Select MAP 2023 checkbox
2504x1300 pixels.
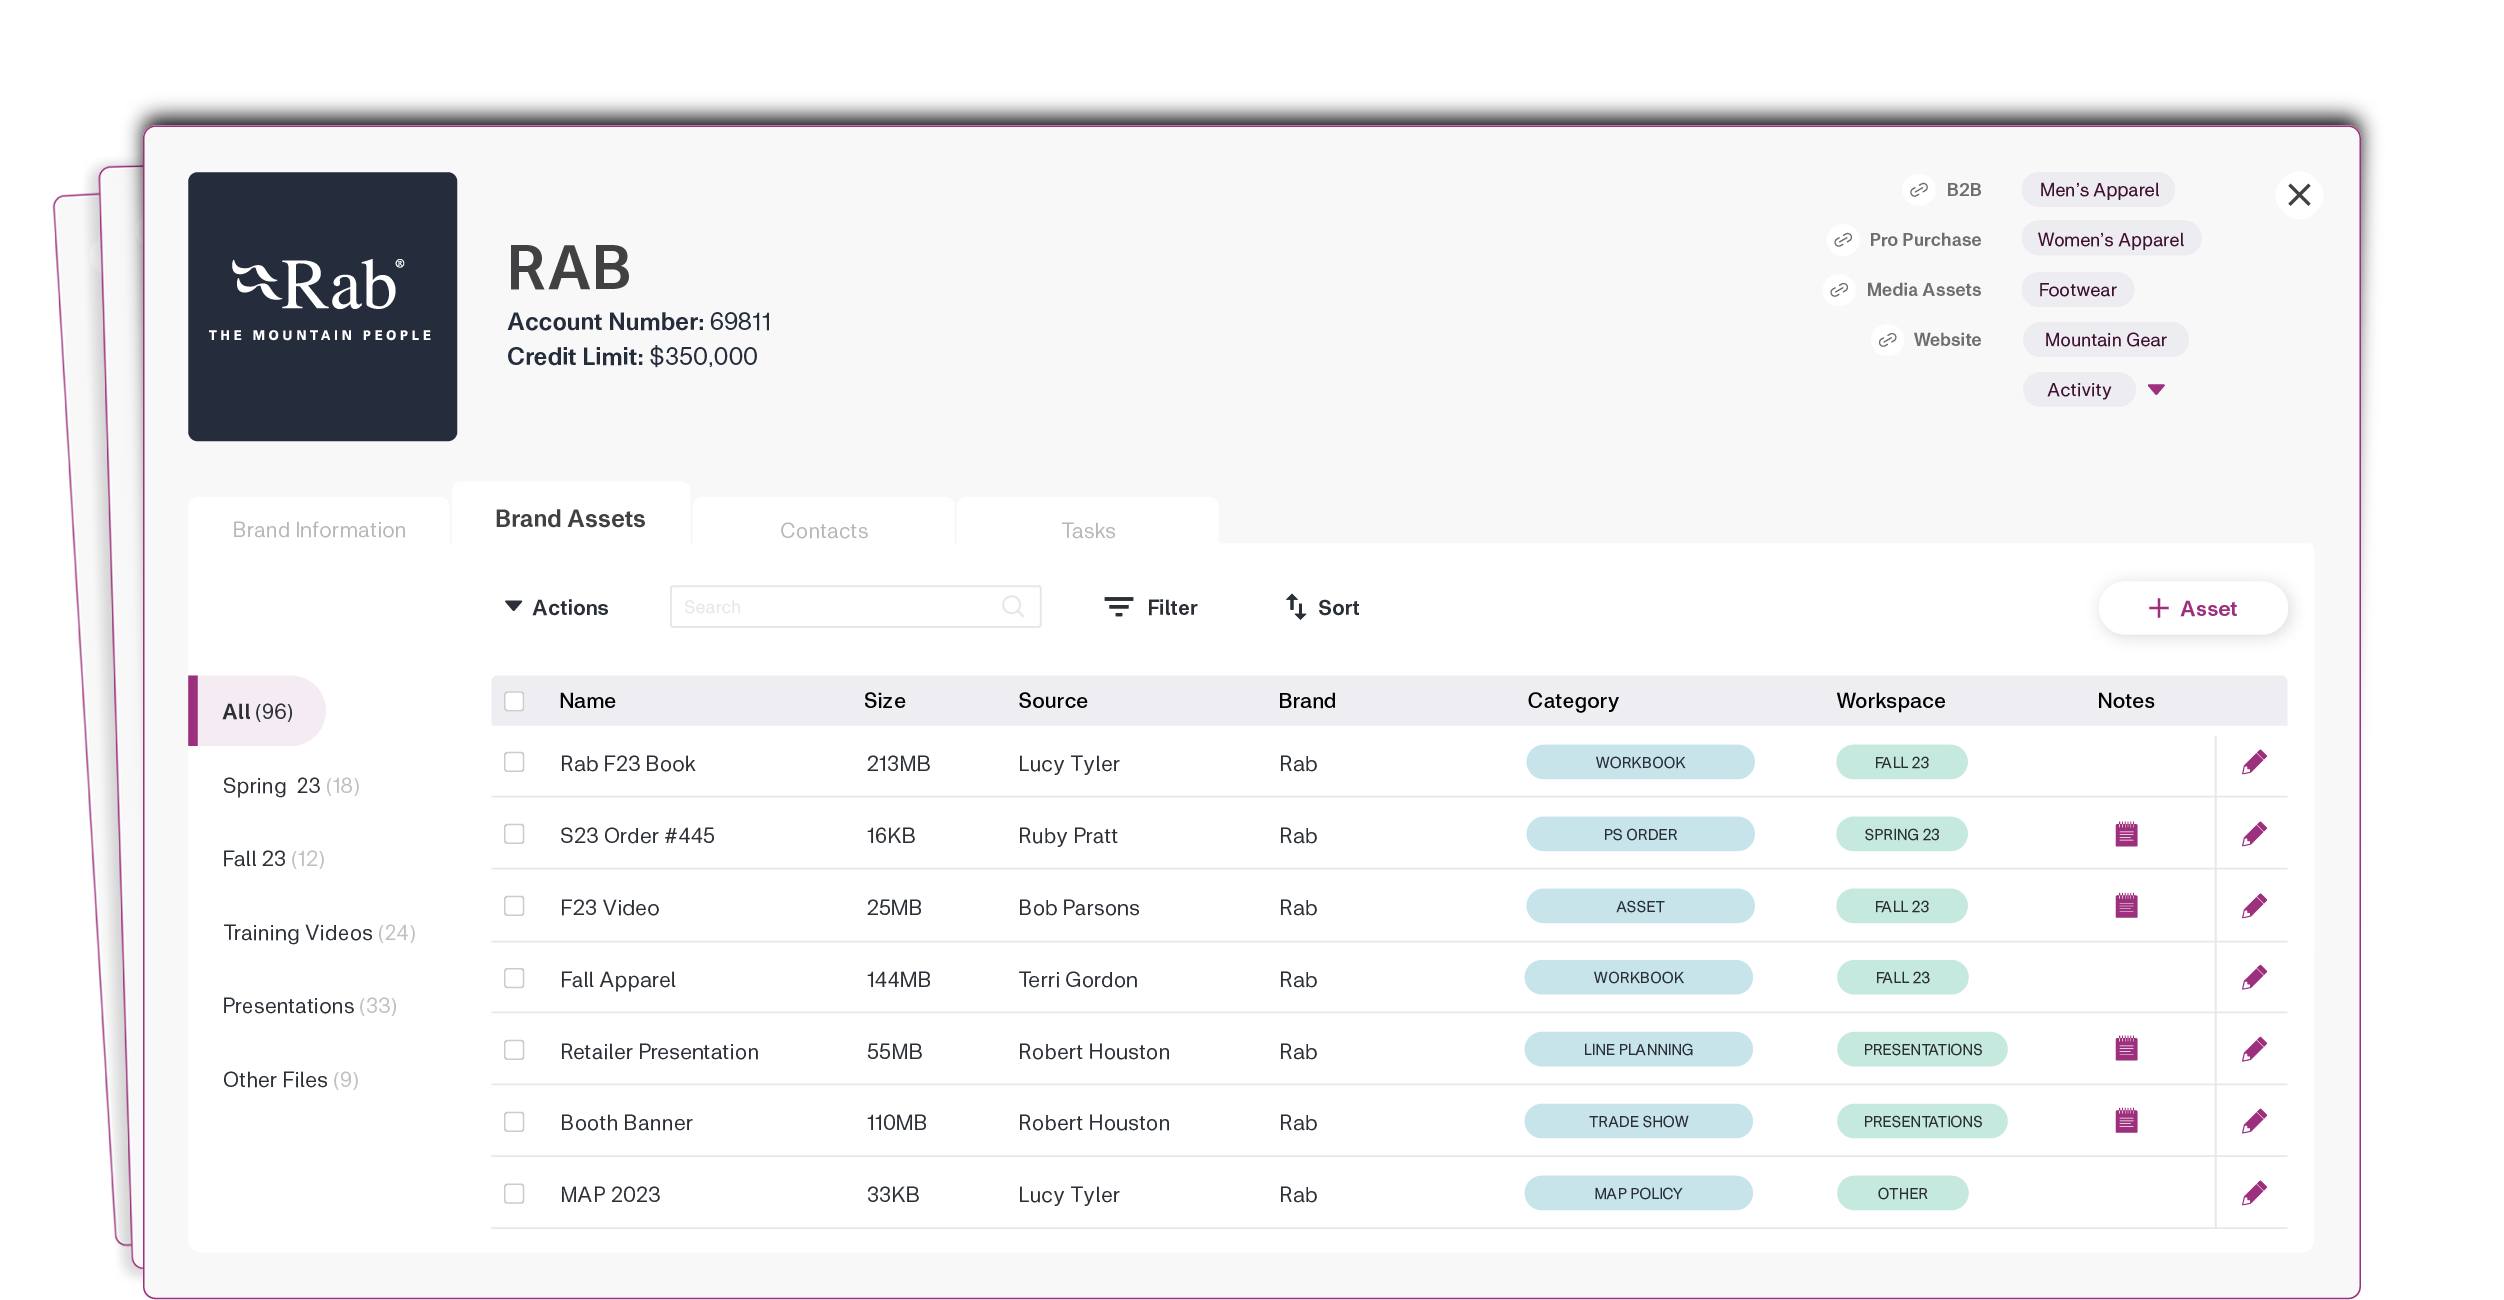[514, 1194]
